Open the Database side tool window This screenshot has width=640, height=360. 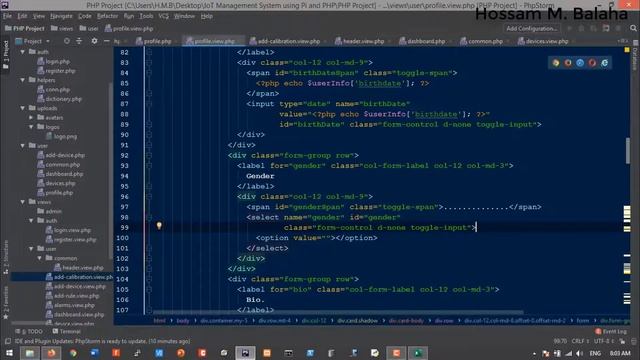pyautogui.click(x=635, y=57)
